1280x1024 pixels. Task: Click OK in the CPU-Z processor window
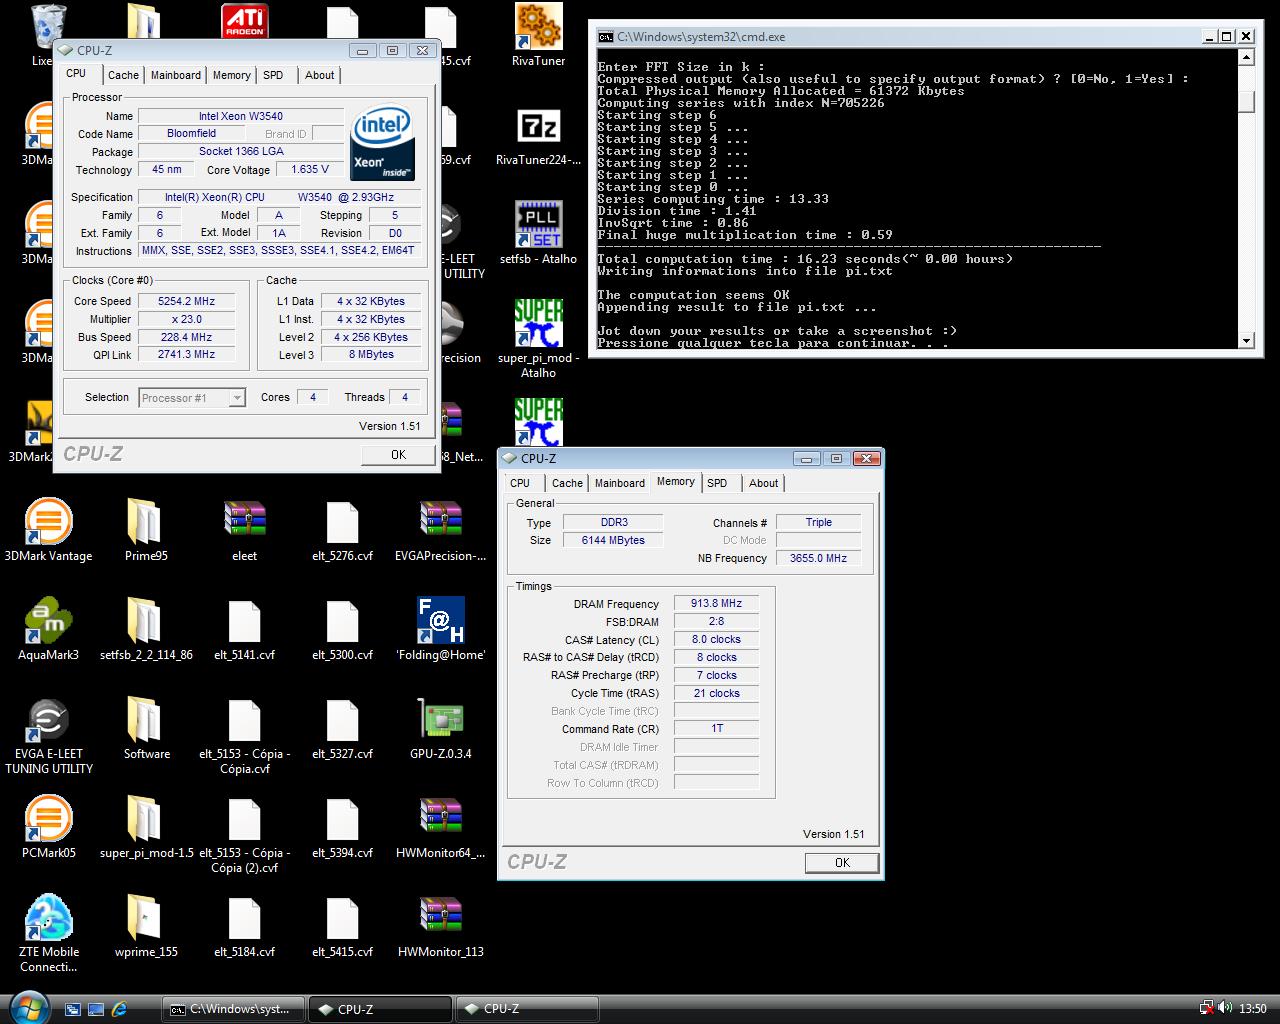coord(398,455)
